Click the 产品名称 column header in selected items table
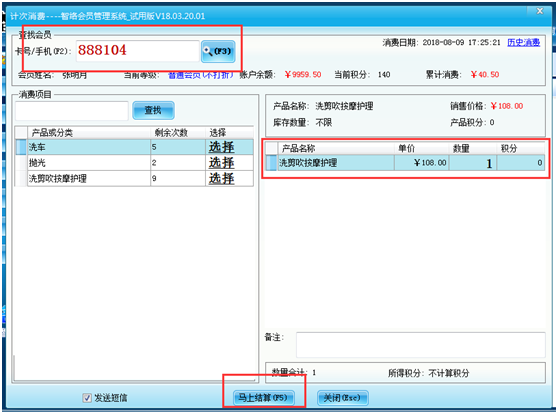Screen dimensions: 558x414 [x=336, y=148]
